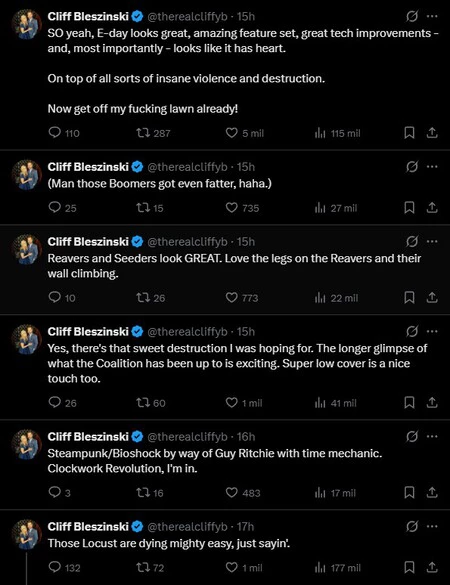Bookmark the Reavers and Seeders tweet

coord(409,297)
